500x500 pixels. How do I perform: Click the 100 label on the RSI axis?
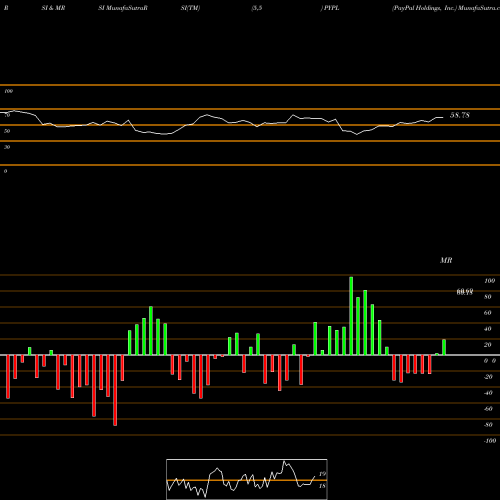(9, 91)
